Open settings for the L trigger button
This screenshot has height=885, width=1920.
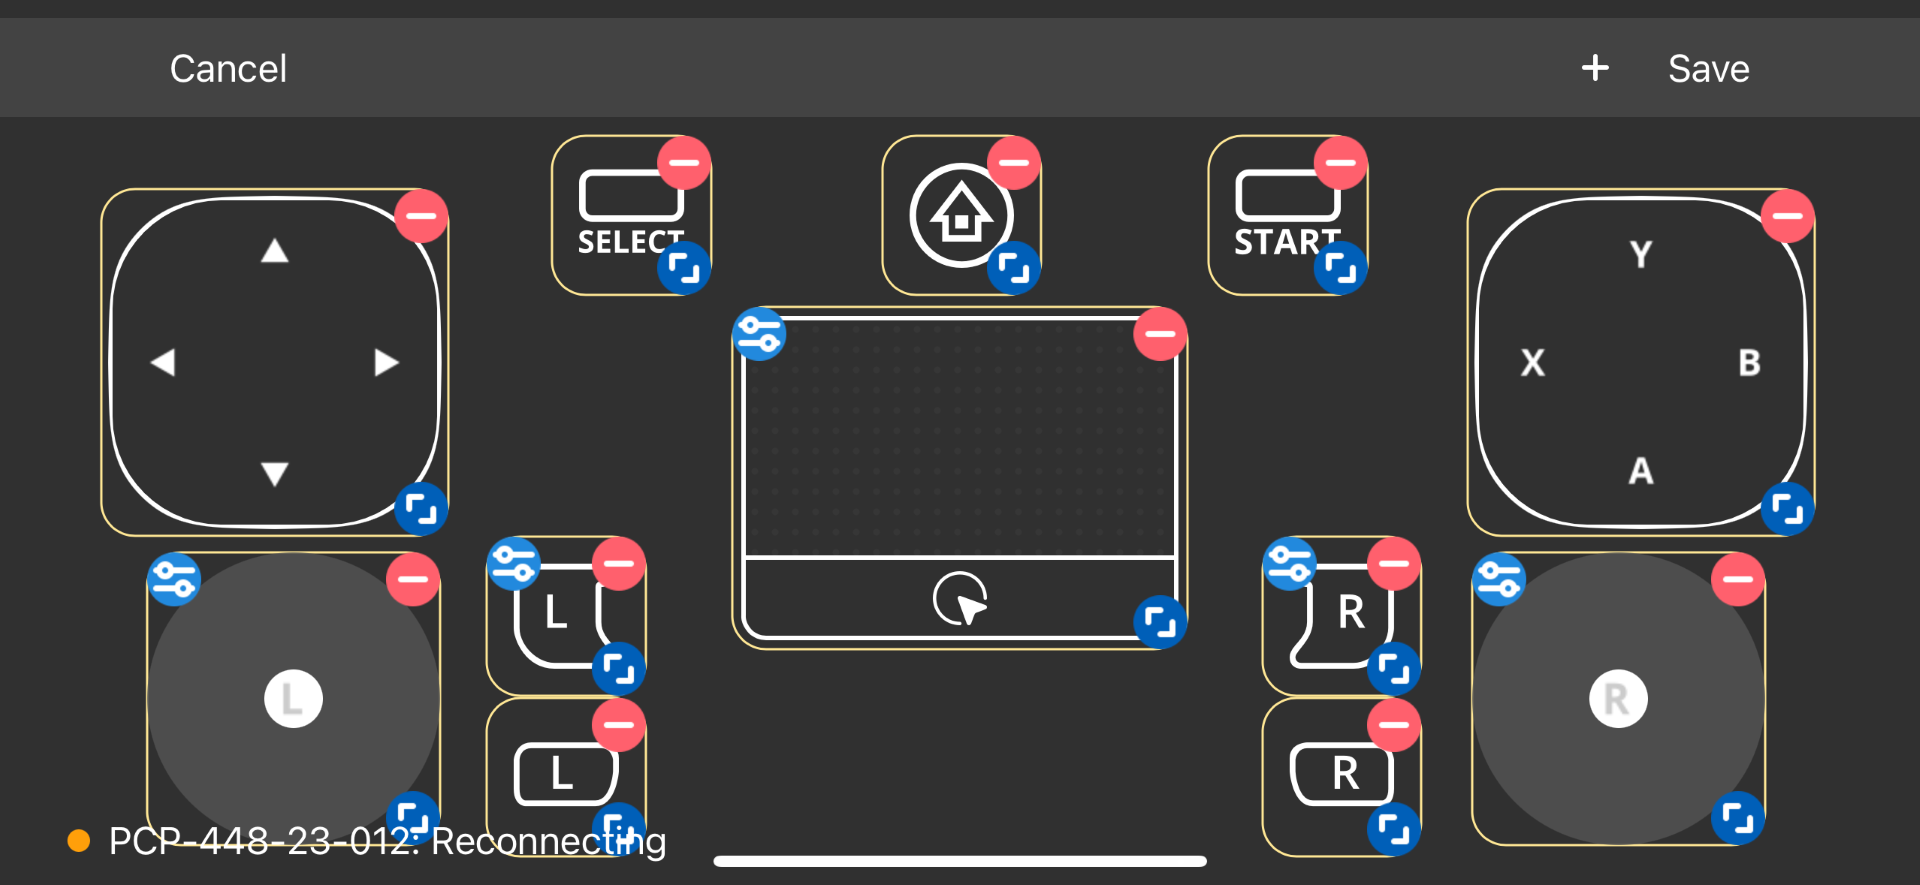514,564
